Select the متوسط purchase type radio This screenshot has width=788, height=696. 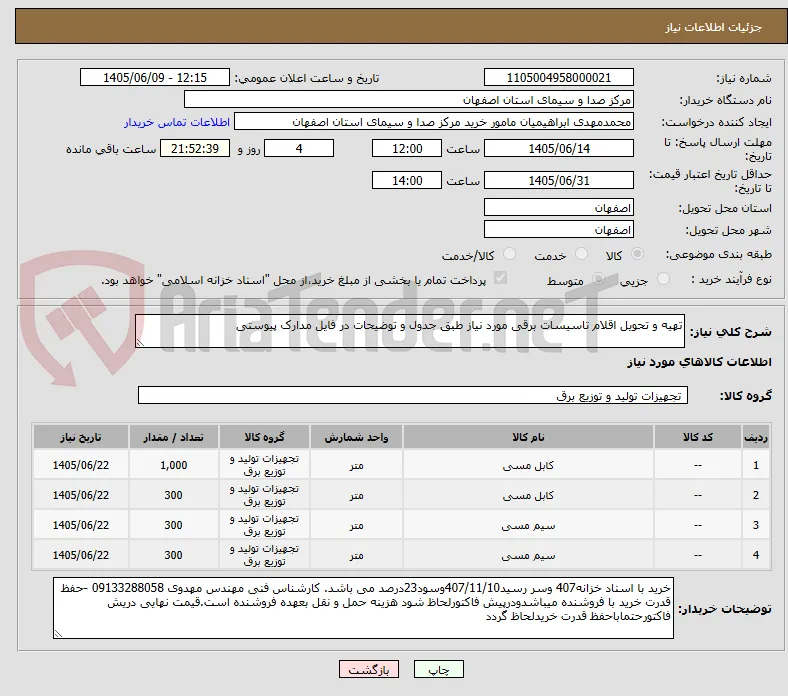point(598,278)
